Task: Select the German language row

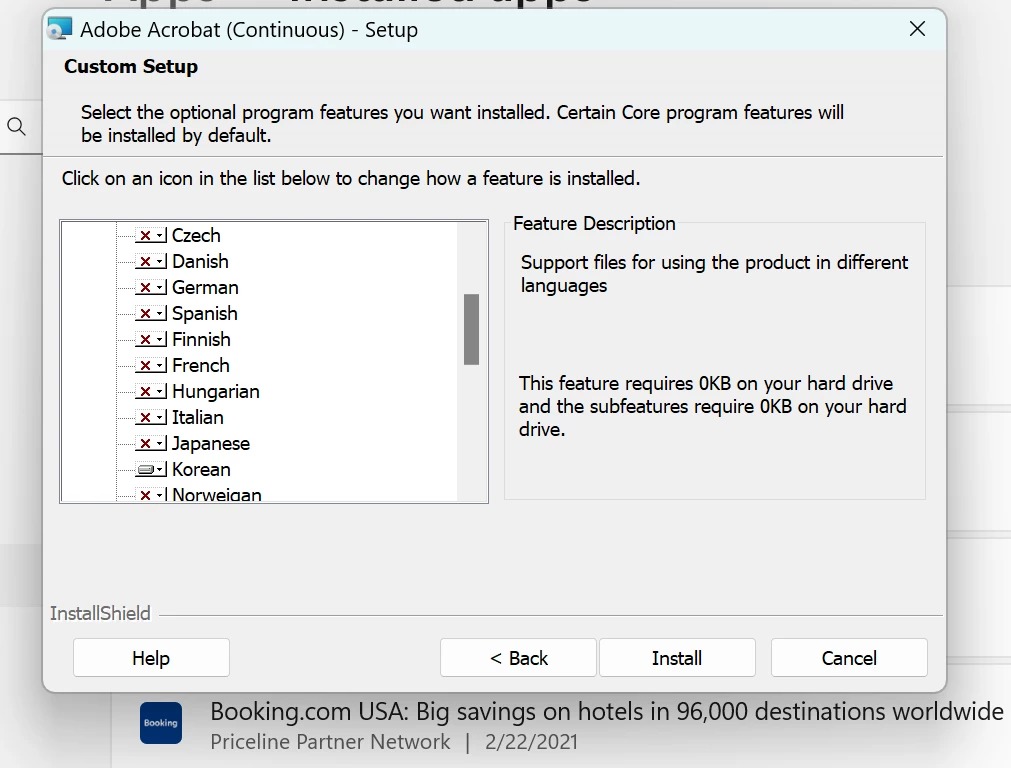Action: tap(205, 288)
